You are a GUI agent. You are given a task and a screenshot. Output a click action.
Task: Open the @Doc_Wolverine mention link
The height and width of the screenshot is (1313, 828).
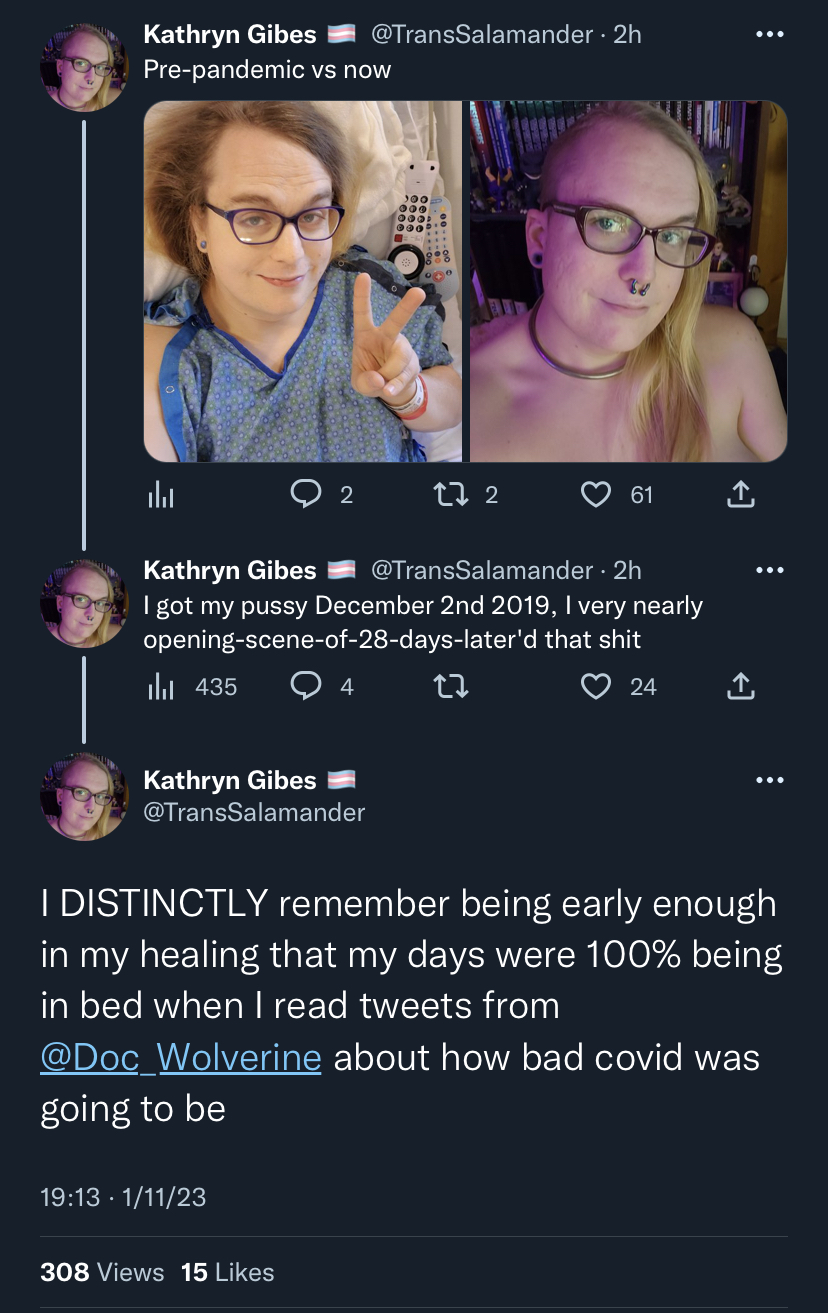point(181,1057)
